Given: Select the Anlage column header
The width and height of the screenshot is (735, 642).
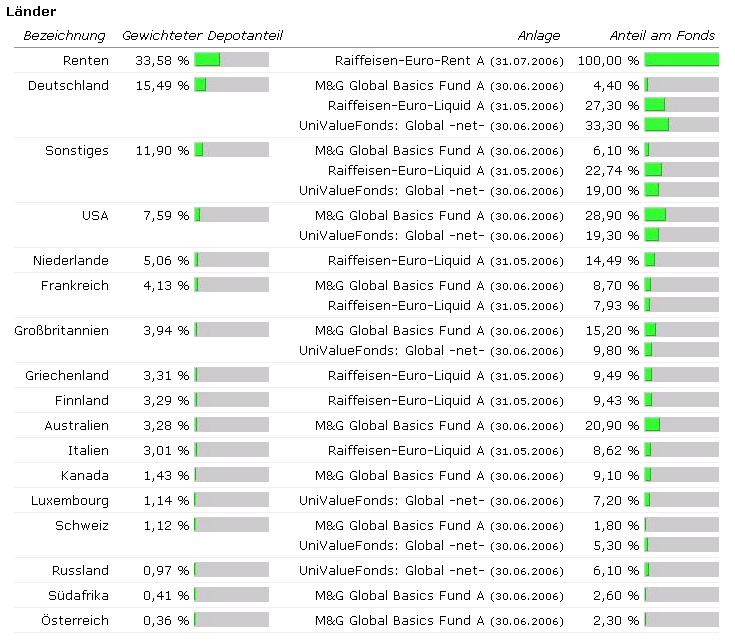Looking at the screenshot, I should pos(539,36).
